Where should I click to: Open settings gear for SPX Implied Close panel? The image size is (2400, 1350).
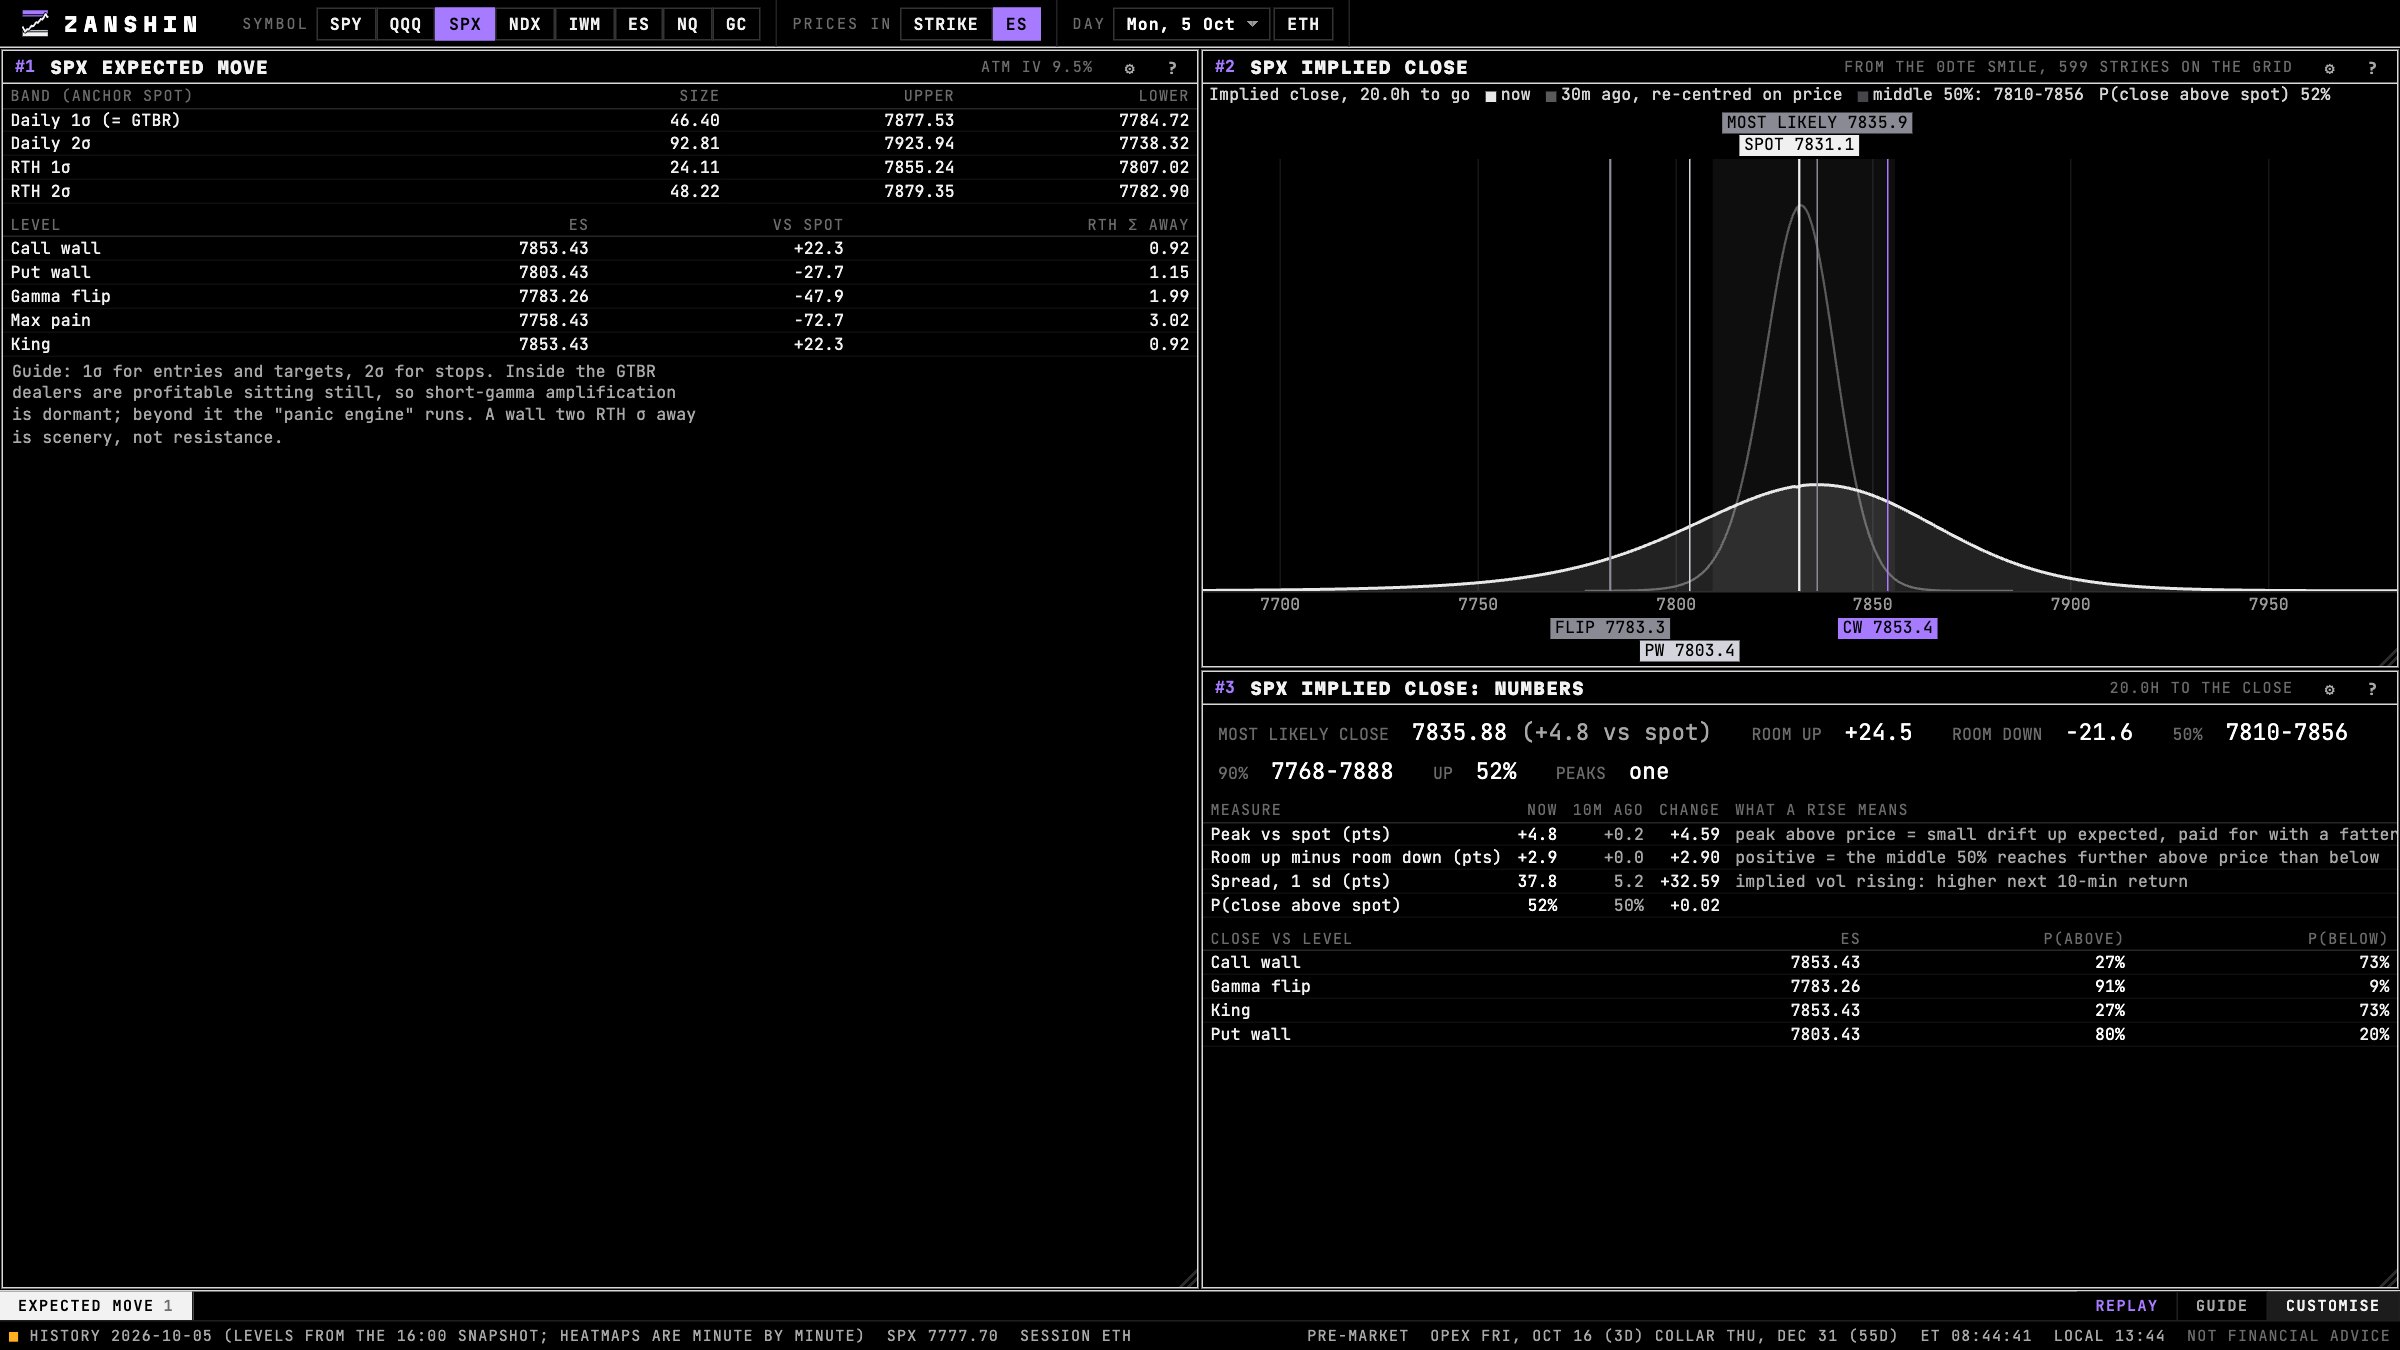2330,68
